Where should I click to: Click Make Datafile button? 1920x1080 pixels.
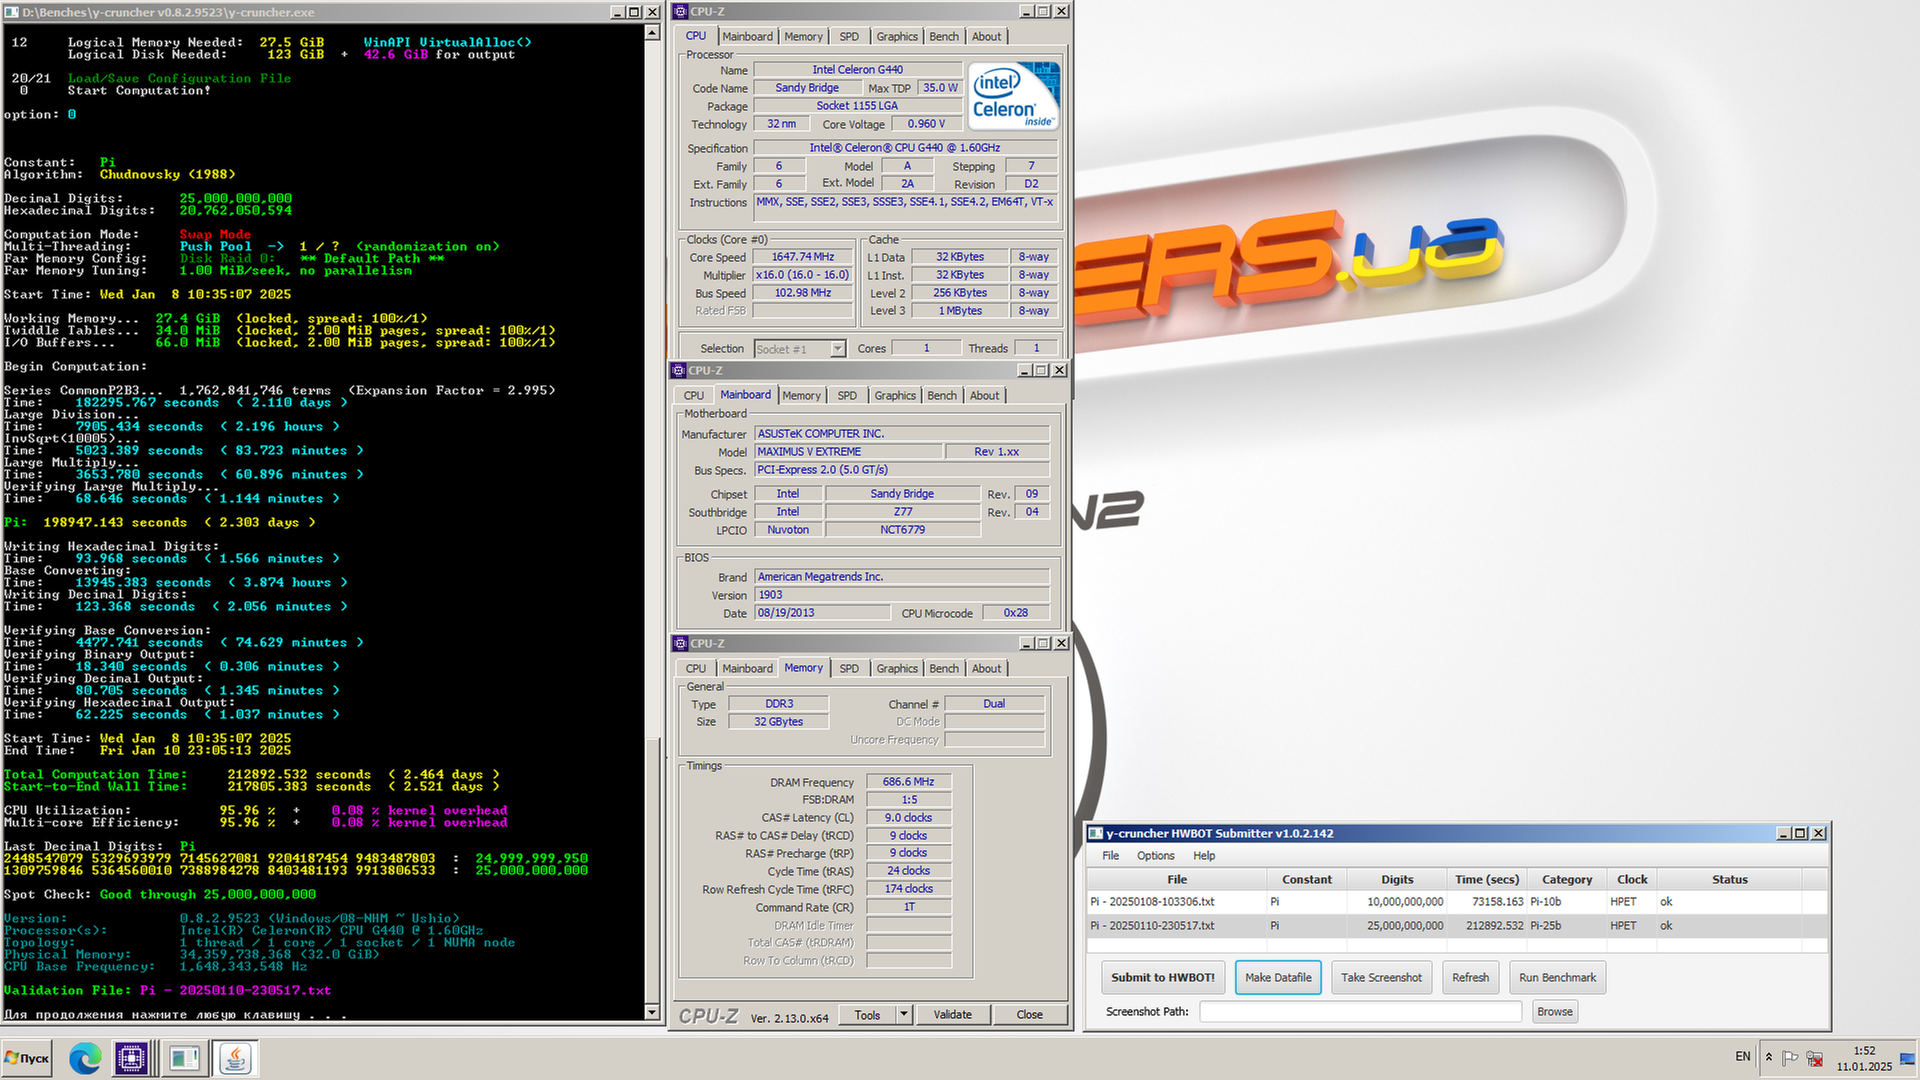pyautogui.click(x=1278, y=977)
